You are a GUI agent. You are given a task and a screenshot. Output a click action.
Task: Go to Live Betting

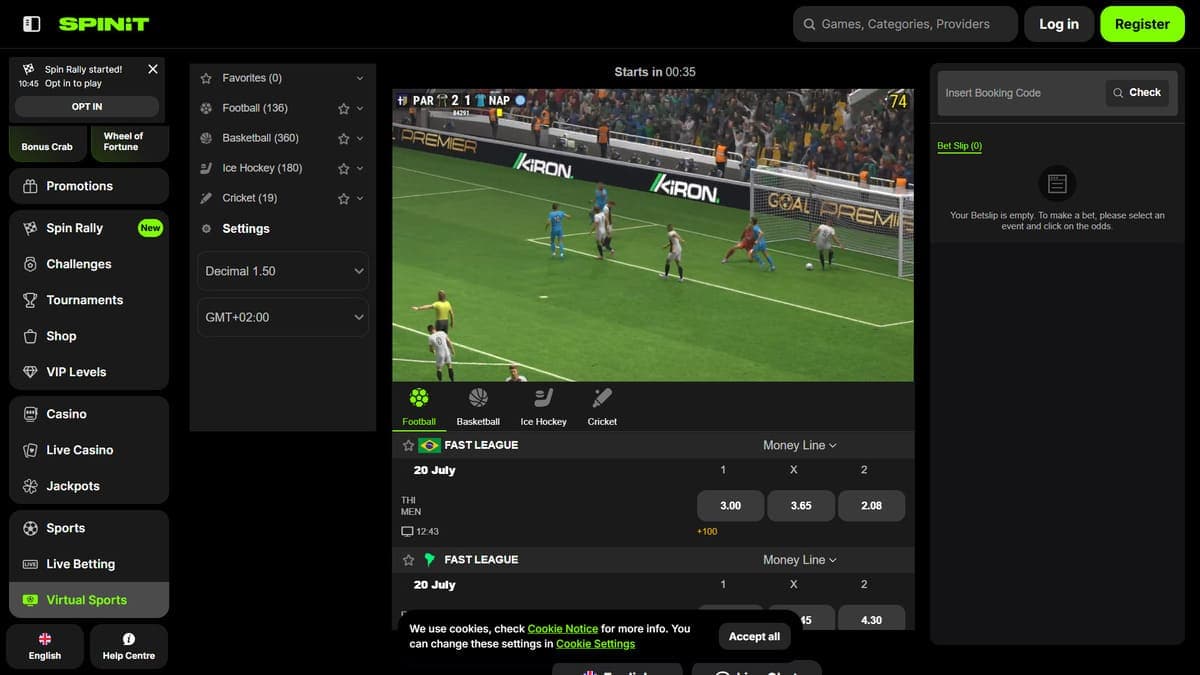pos(89,564)
